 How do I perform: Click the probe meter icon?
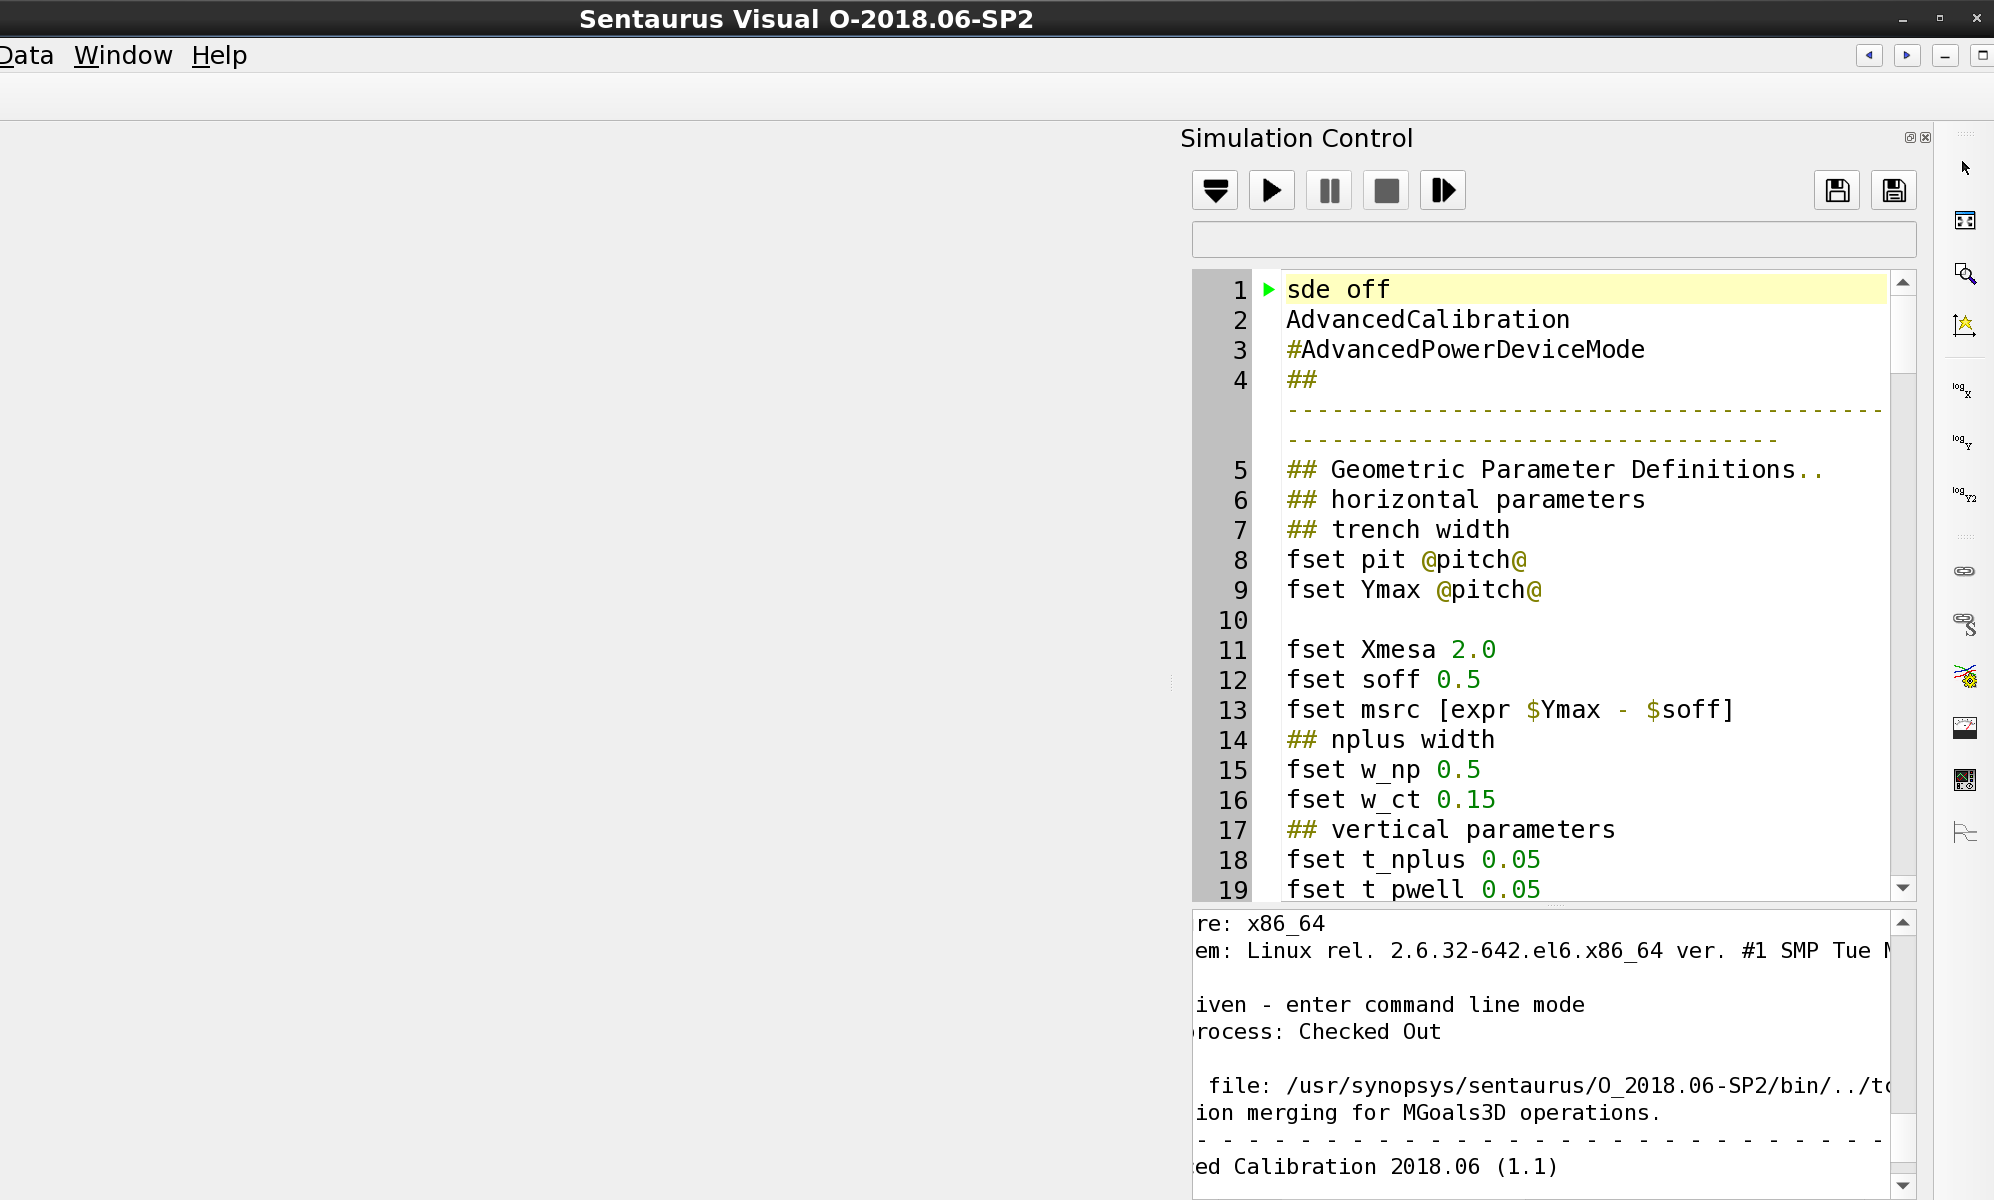(x=1965, y=727)
